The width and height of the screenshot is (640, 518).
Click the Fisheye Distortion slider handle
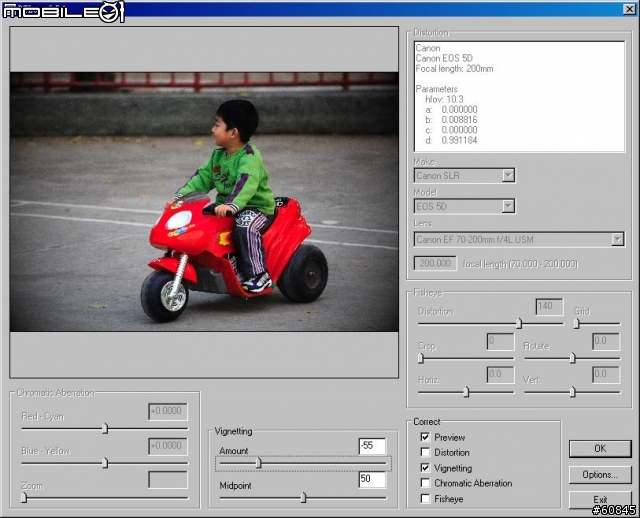519,324
